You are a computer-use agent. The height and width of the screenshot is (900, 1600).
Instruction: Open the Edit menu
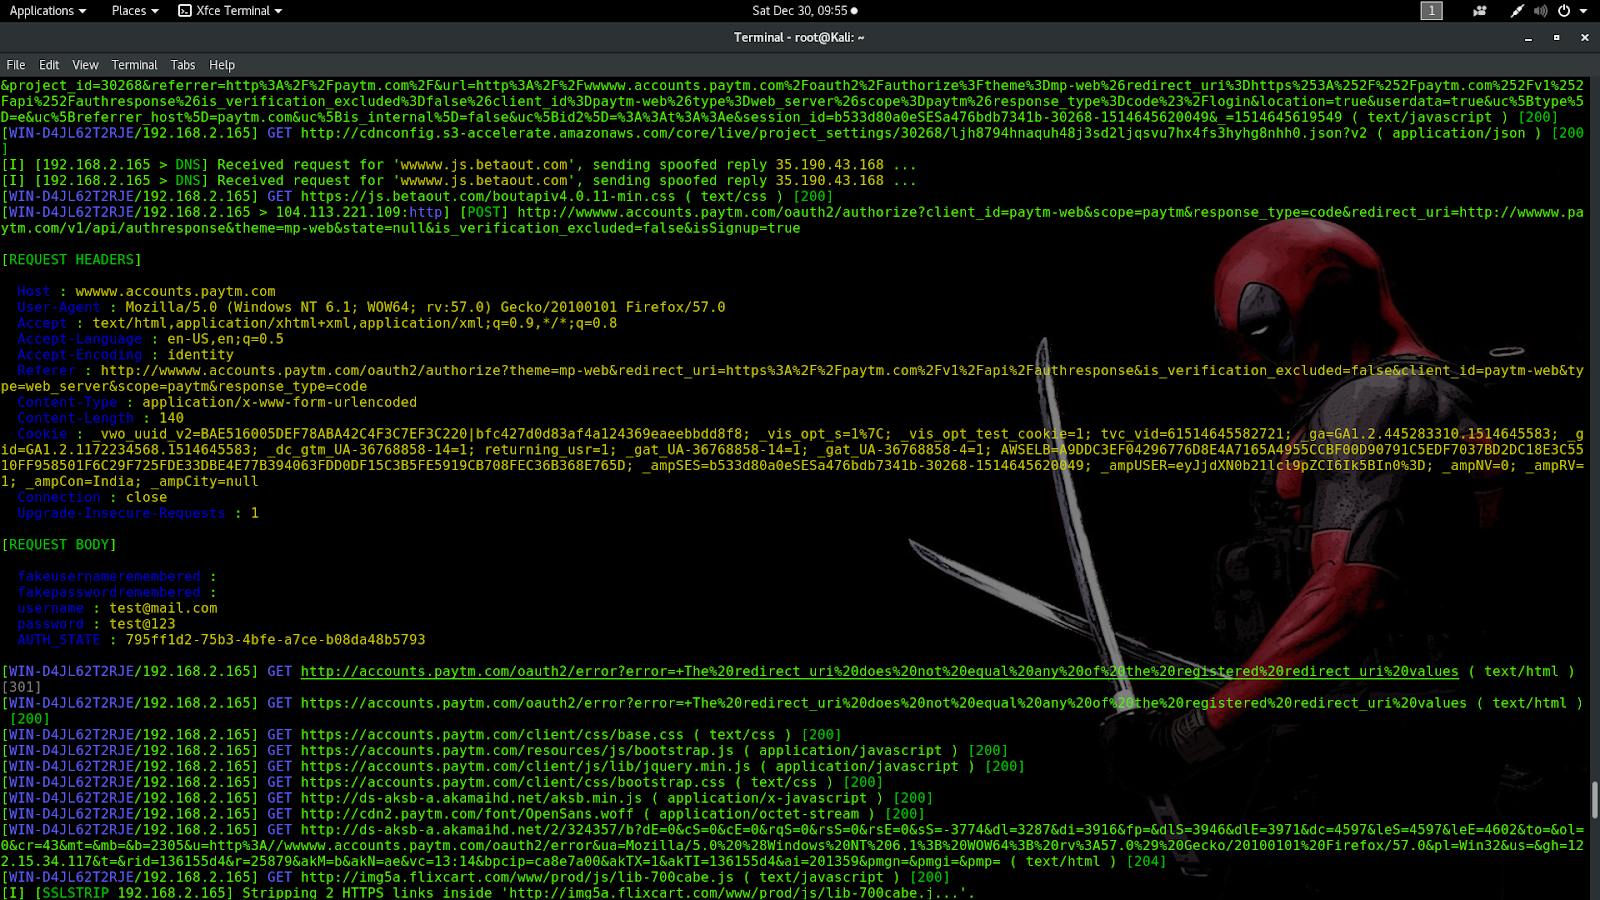(x=49, y=65)
